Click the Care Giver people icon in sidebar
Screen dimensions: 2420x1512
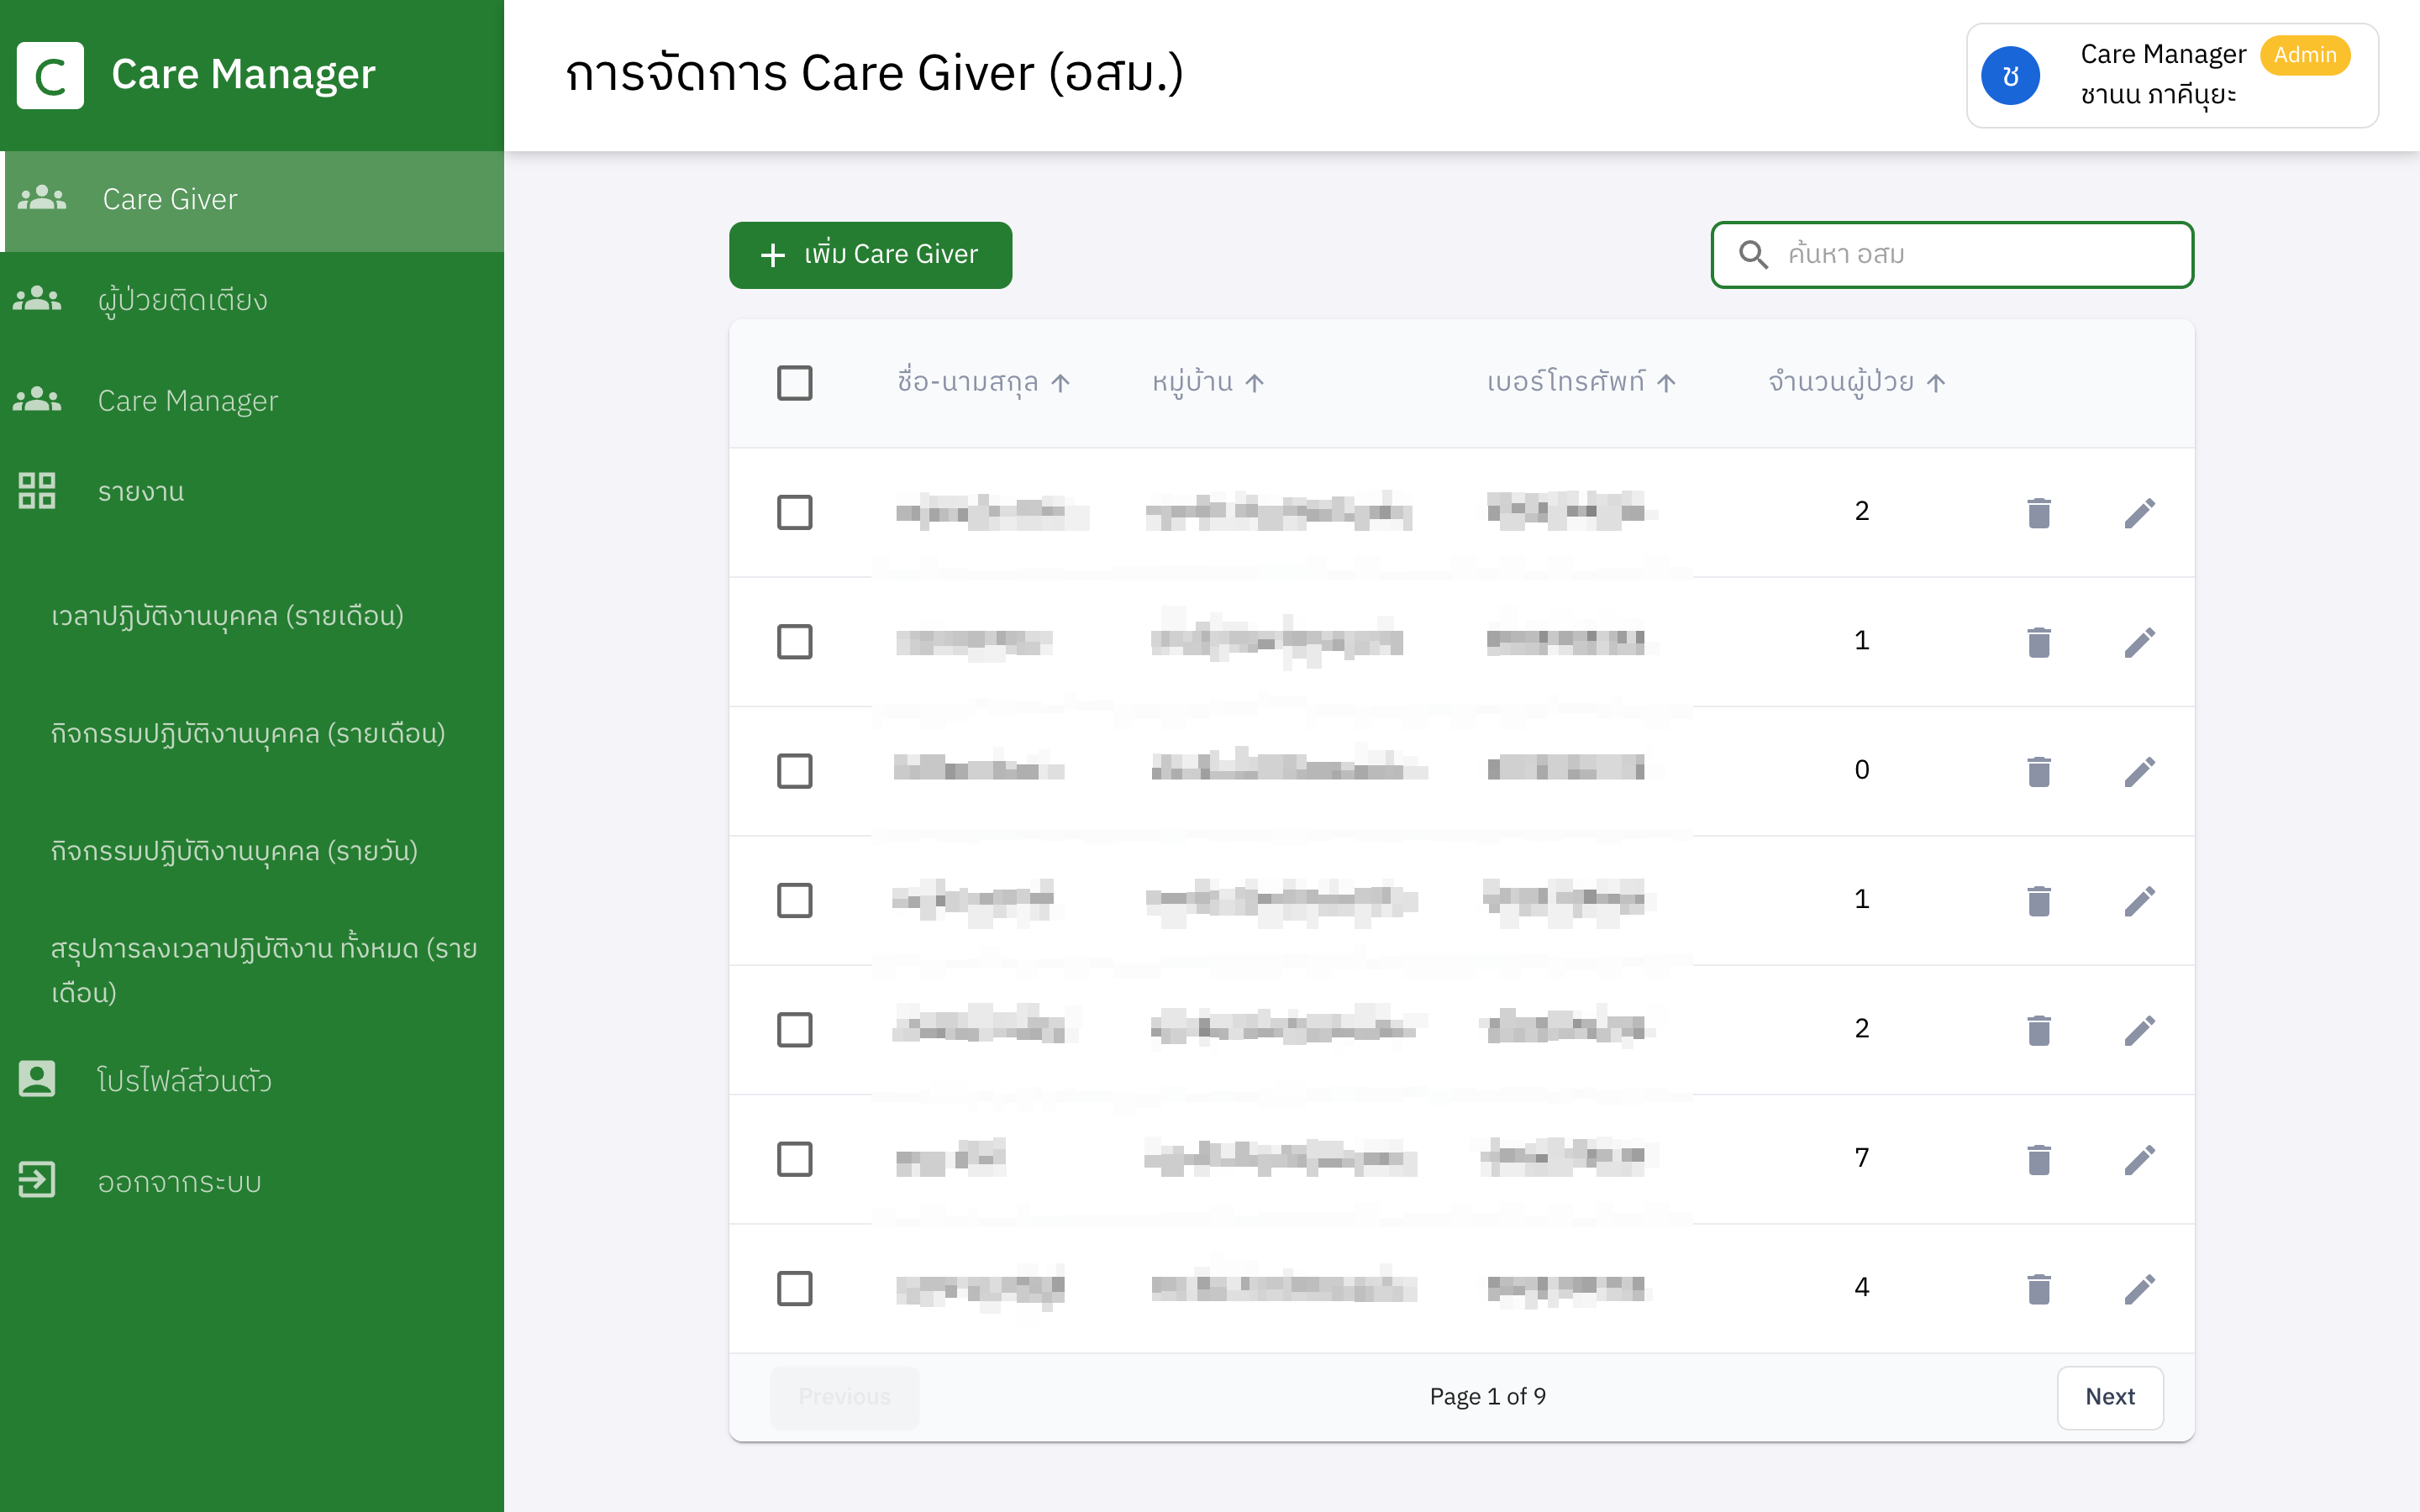click(x=43, y=198)
